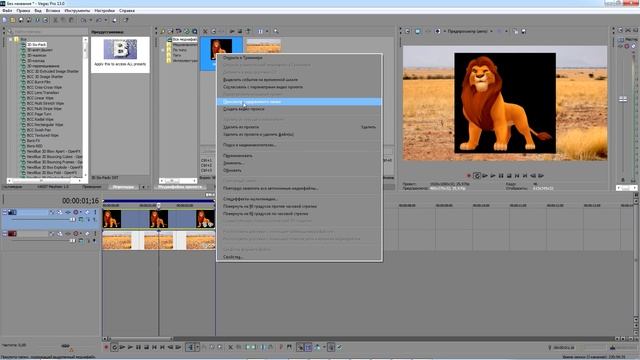Viewport: 640px width, 360px height.
Task: Click Play From Start in timeline transport
Action: coord(122,347)
